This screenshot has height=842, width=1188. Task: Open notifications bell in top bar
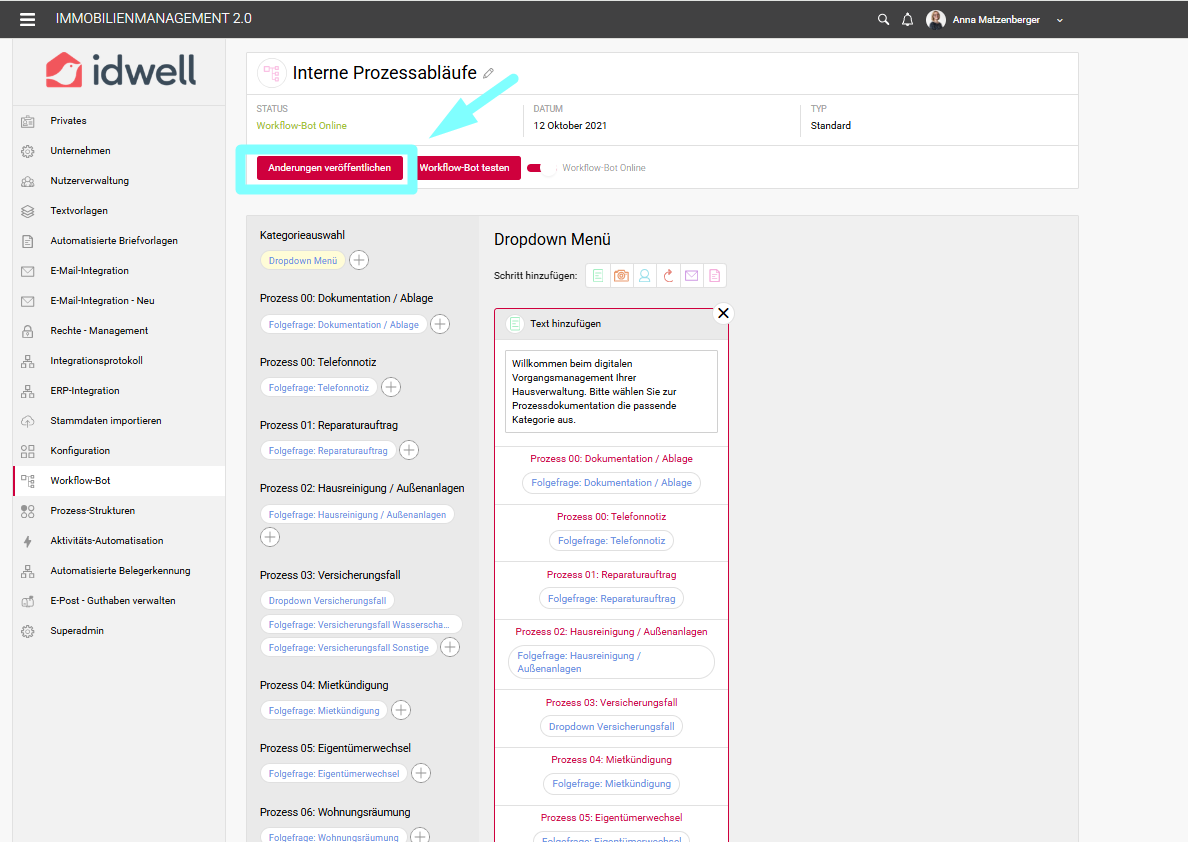pos(908,19)
